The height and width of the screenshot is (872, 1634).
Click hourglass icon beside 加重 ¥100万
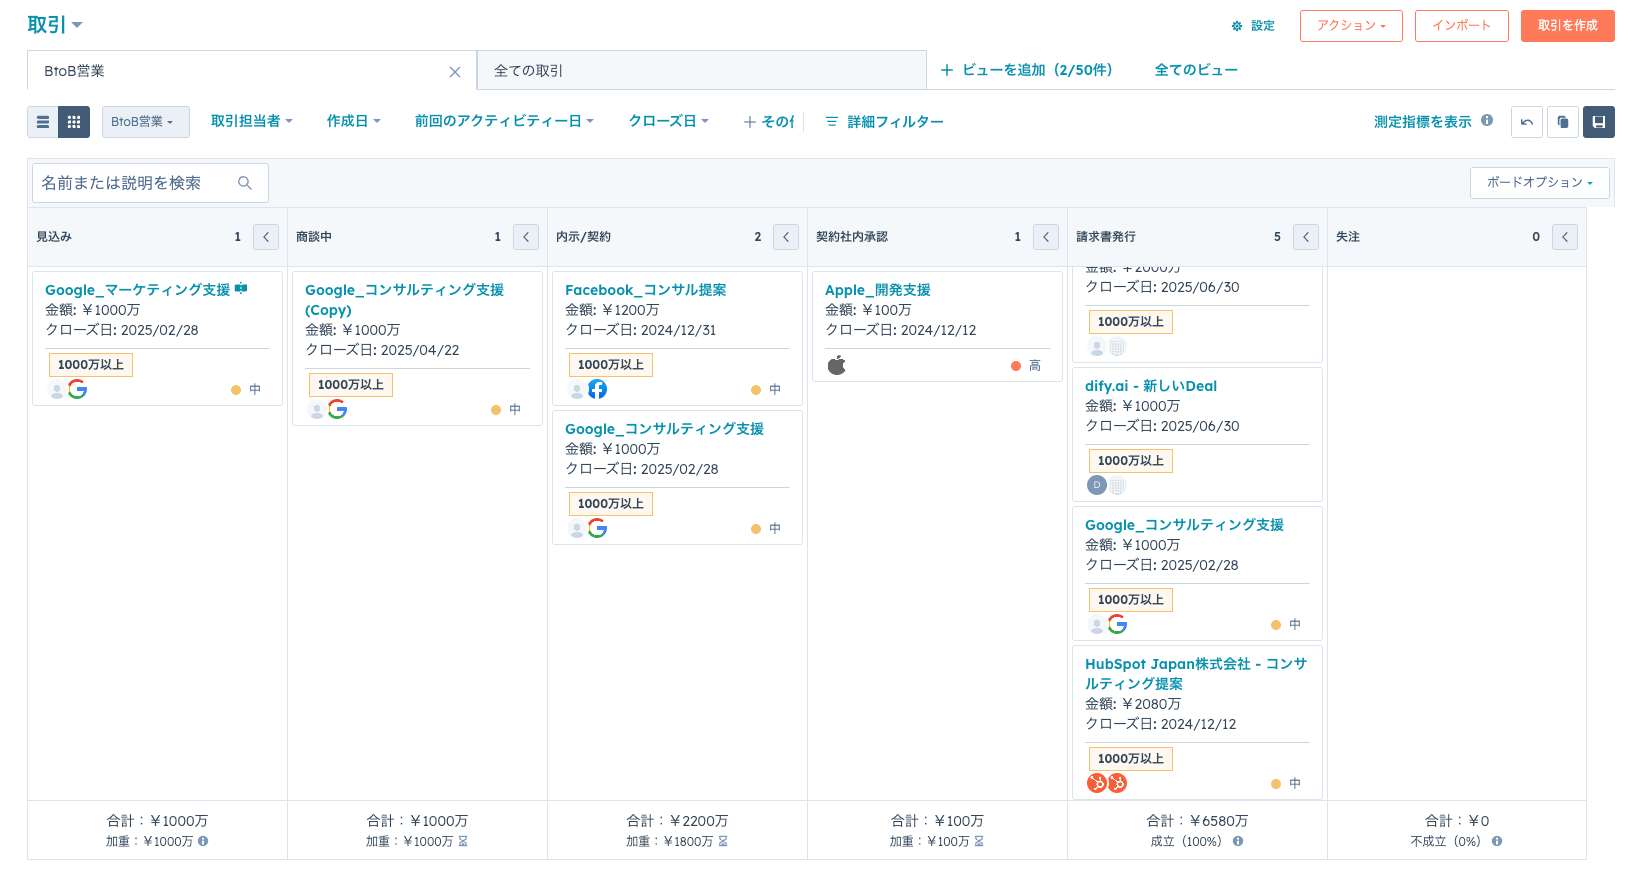tap(979, 841)
